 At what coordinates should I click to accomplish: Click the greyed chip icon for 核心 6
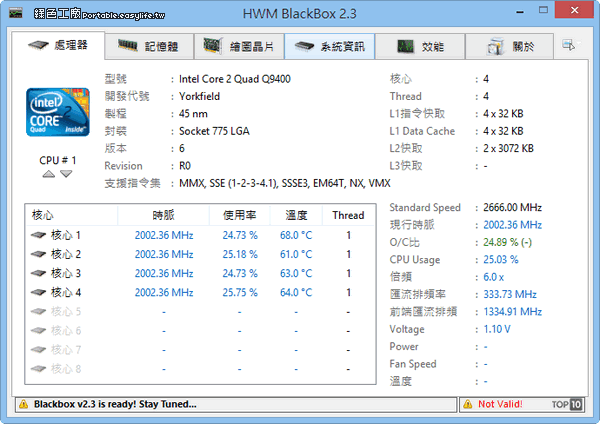(x=38, y=331)
